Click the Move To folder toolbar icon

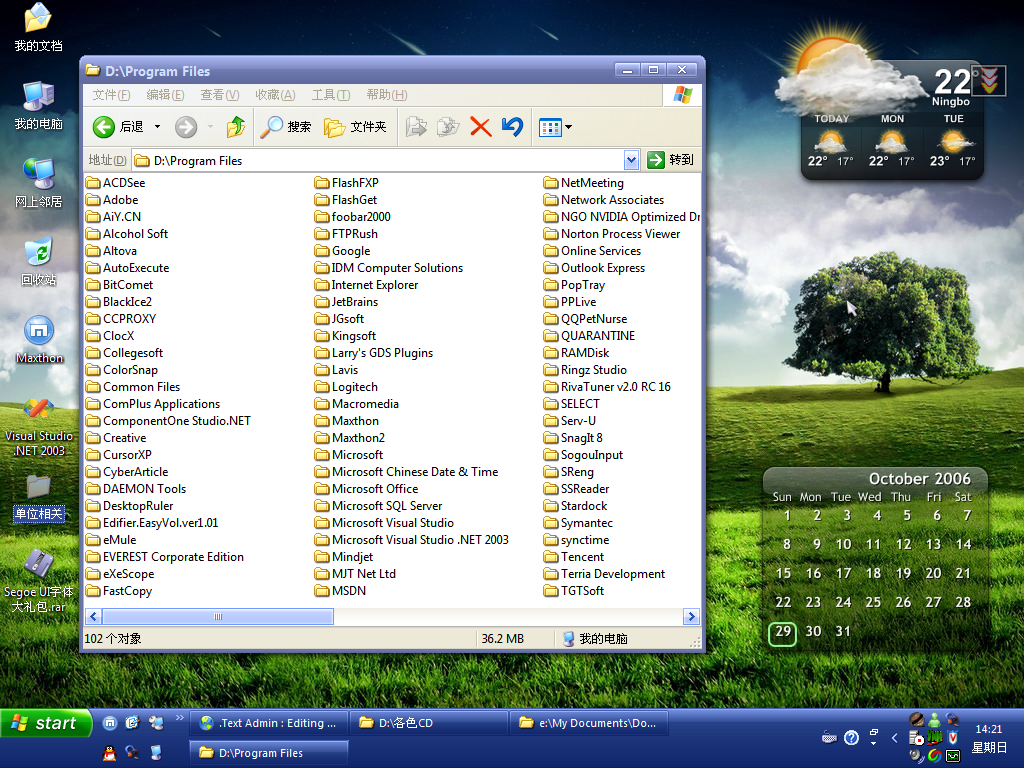click(416, 127)
